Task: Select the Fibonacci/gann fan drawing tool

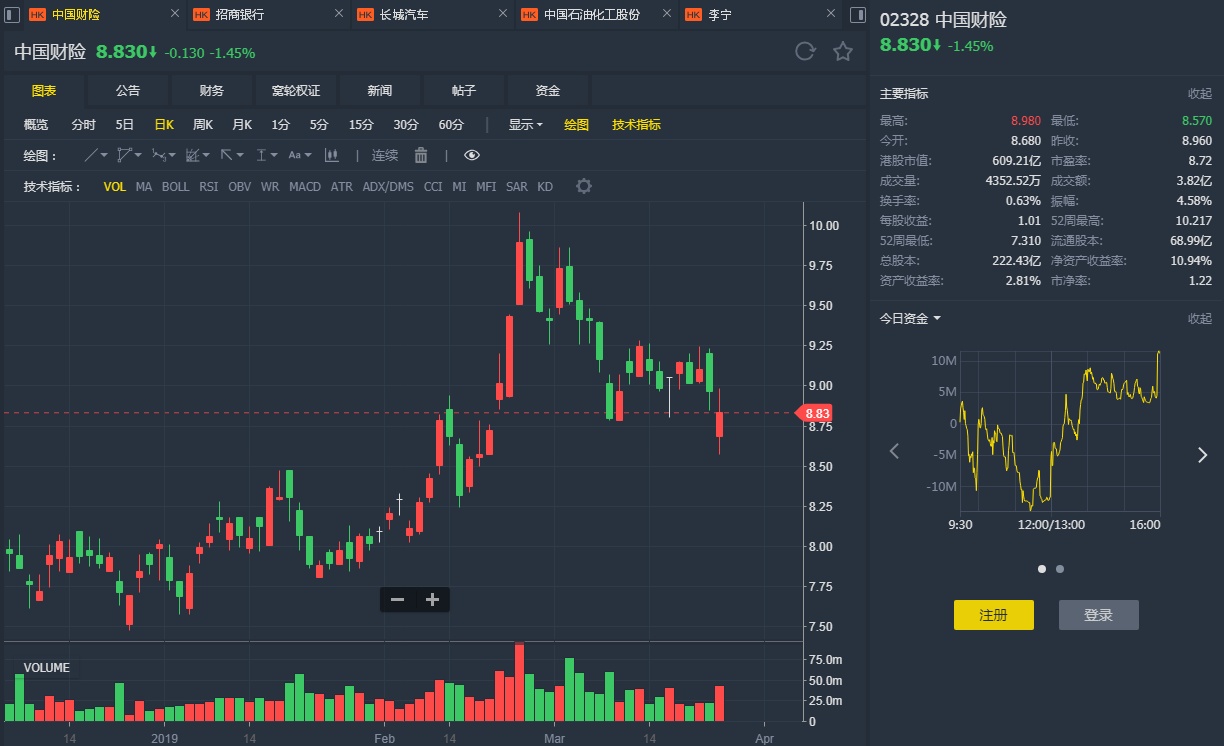Action: tap(193, 155)
